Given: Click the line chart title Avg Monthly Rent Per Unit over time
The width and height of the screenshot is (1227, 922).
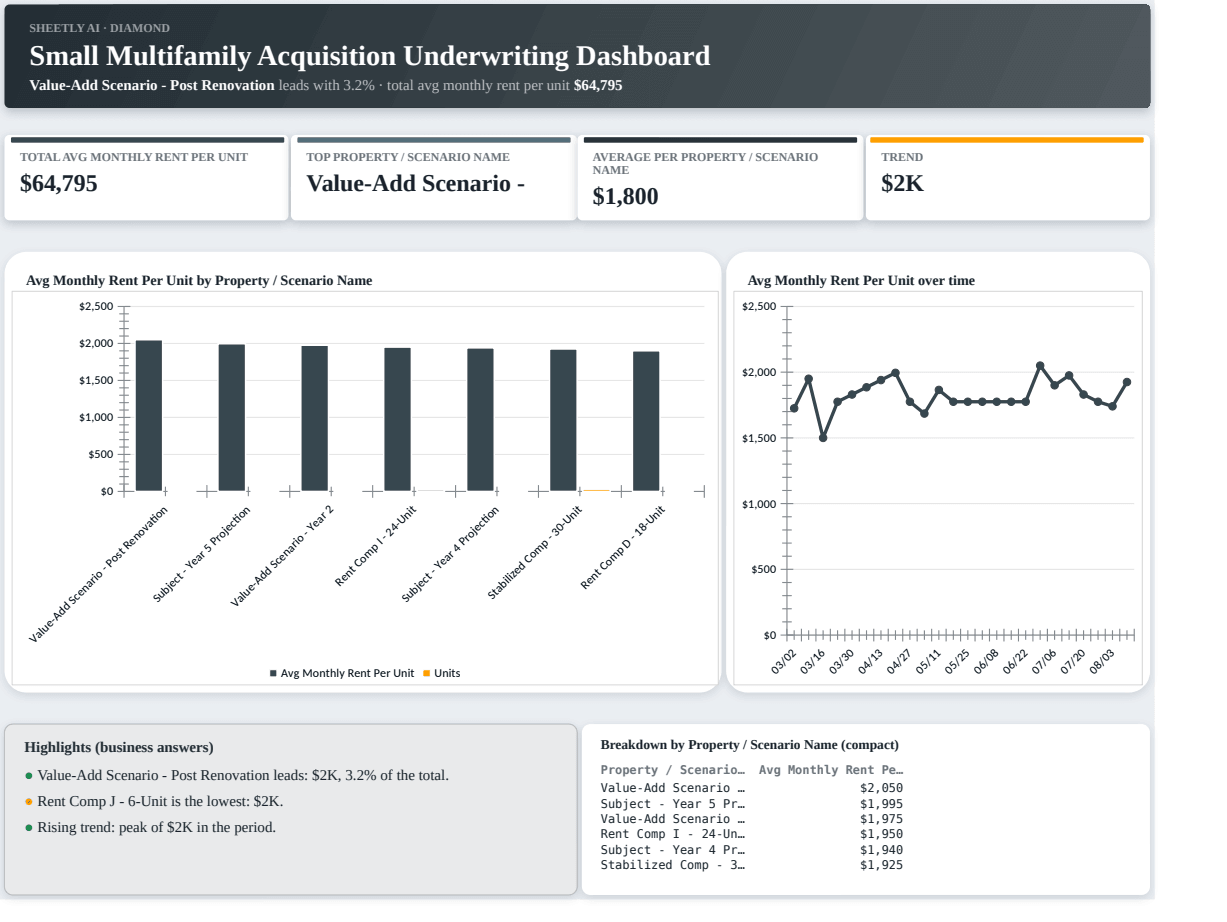Looking at the screenshot, I should (861, 281).
